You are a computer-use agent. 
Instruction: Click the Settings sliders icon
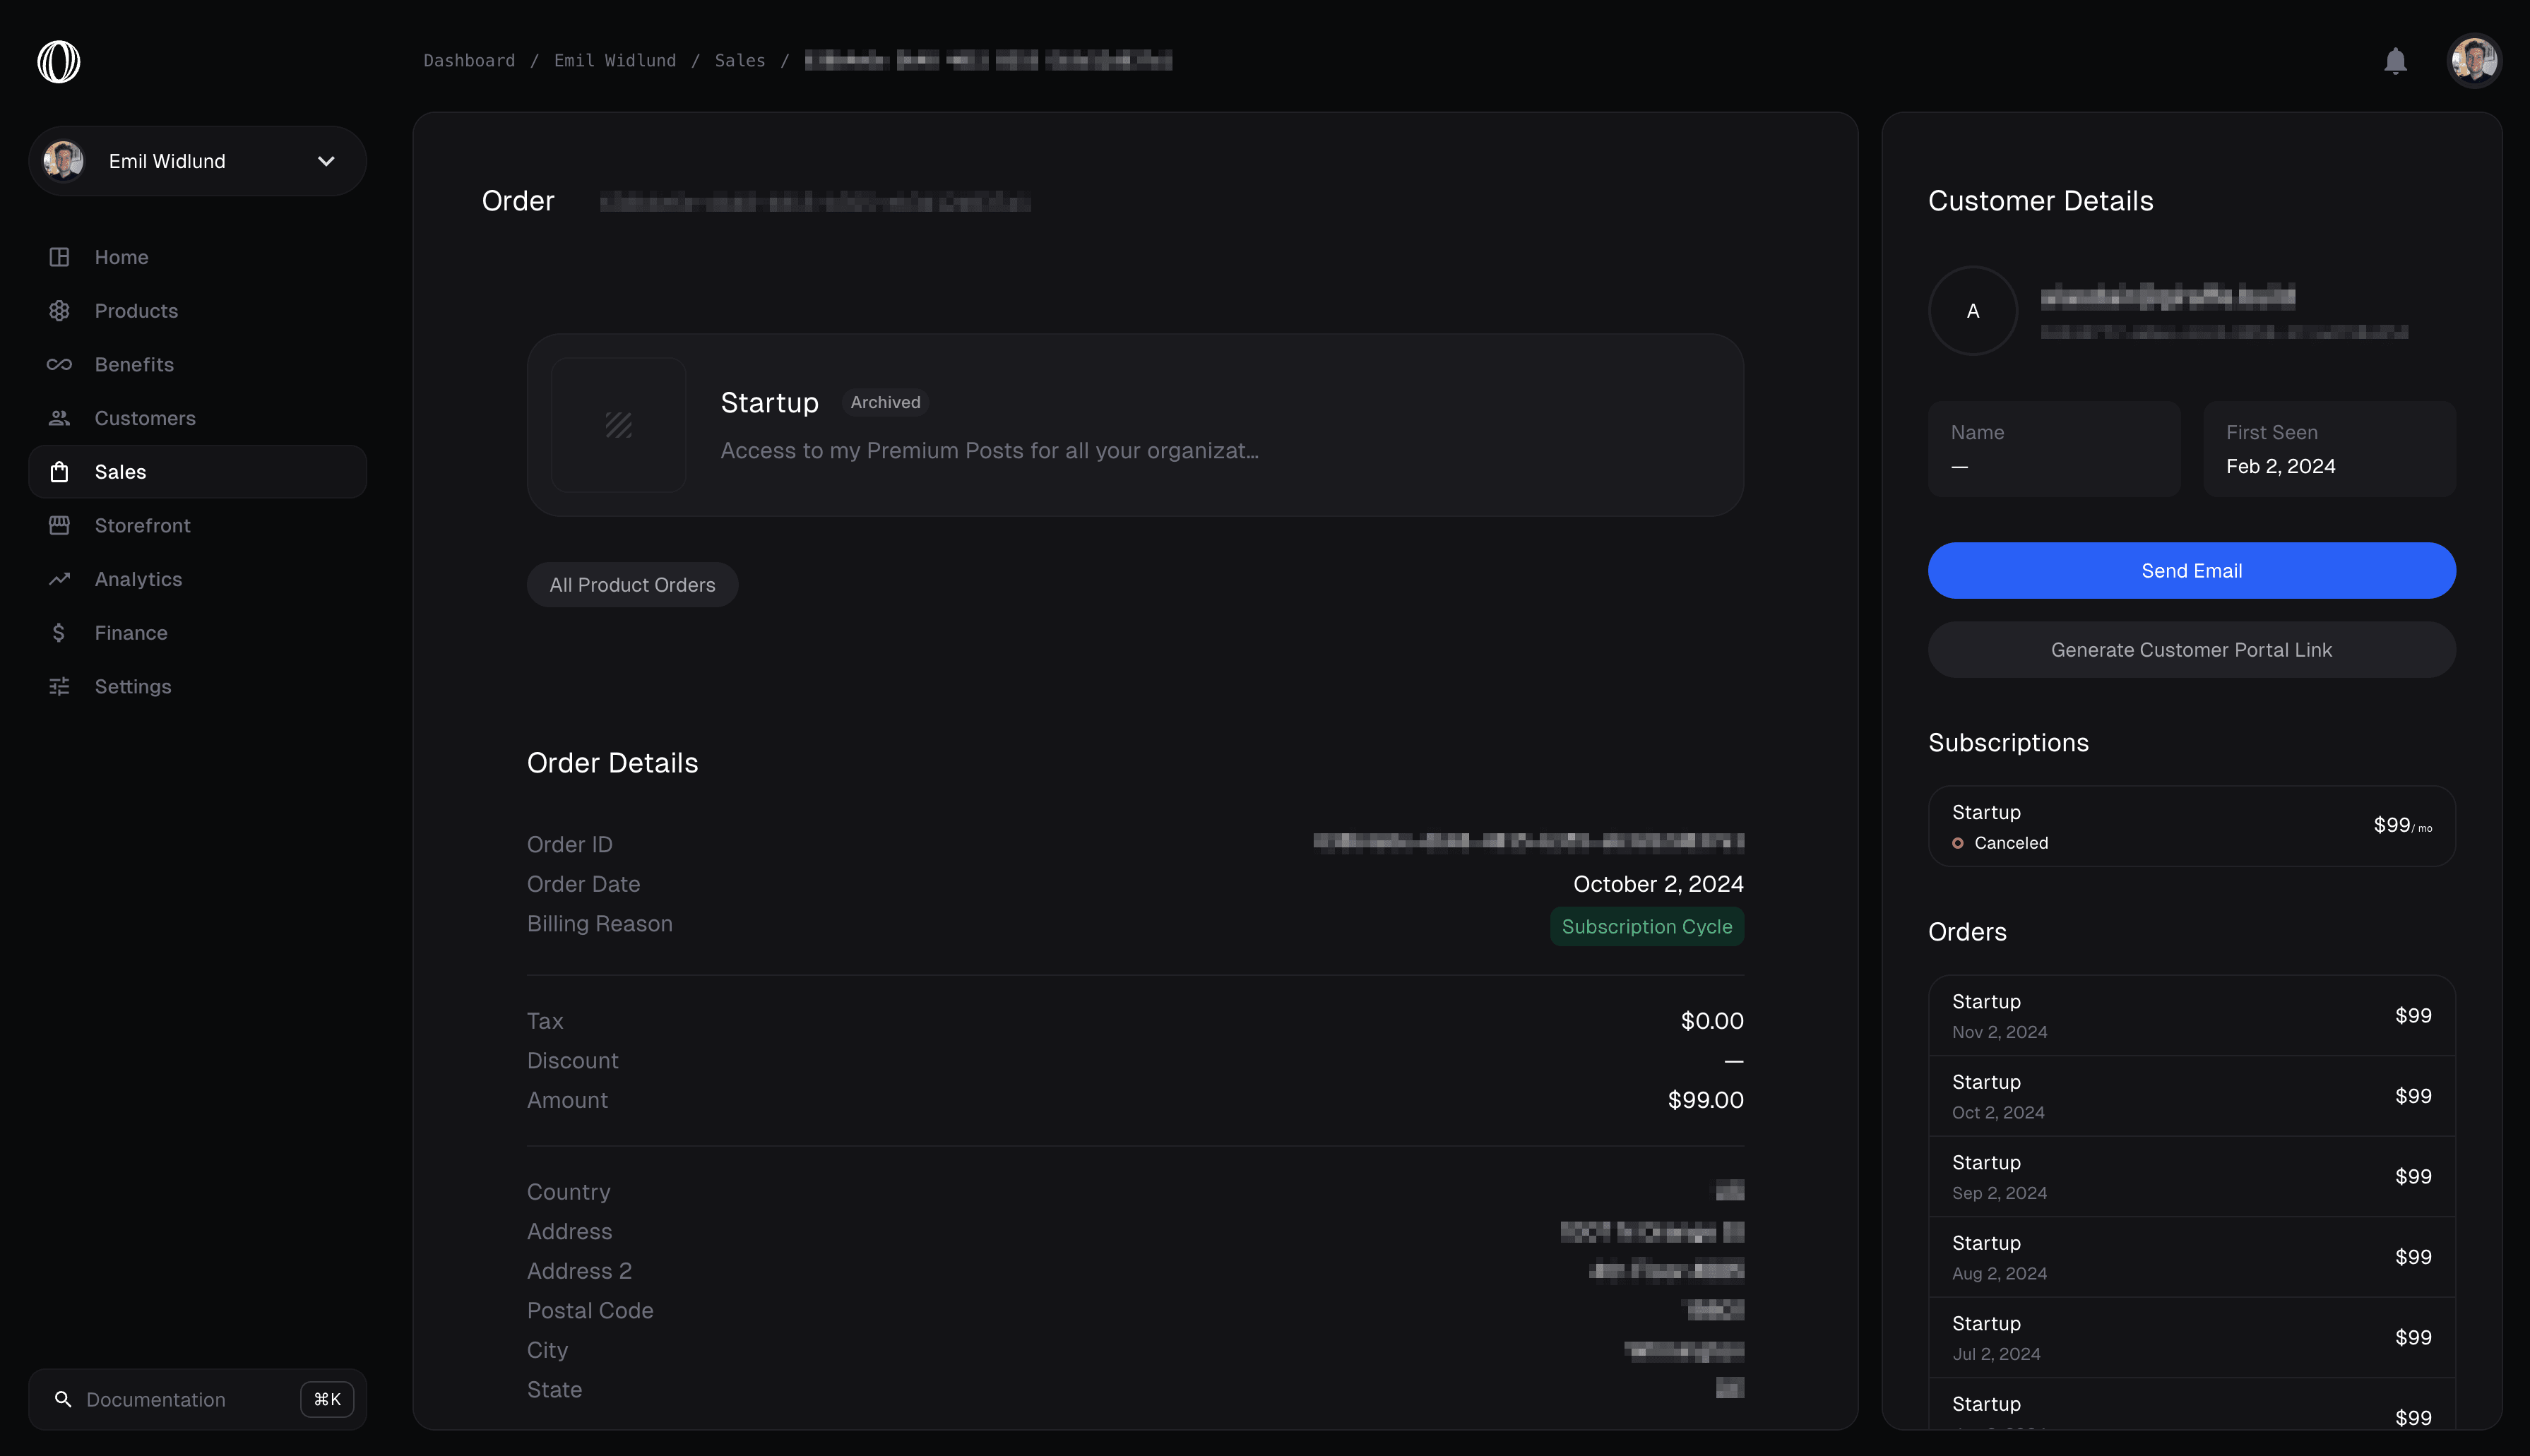click(x=59, y=686)
